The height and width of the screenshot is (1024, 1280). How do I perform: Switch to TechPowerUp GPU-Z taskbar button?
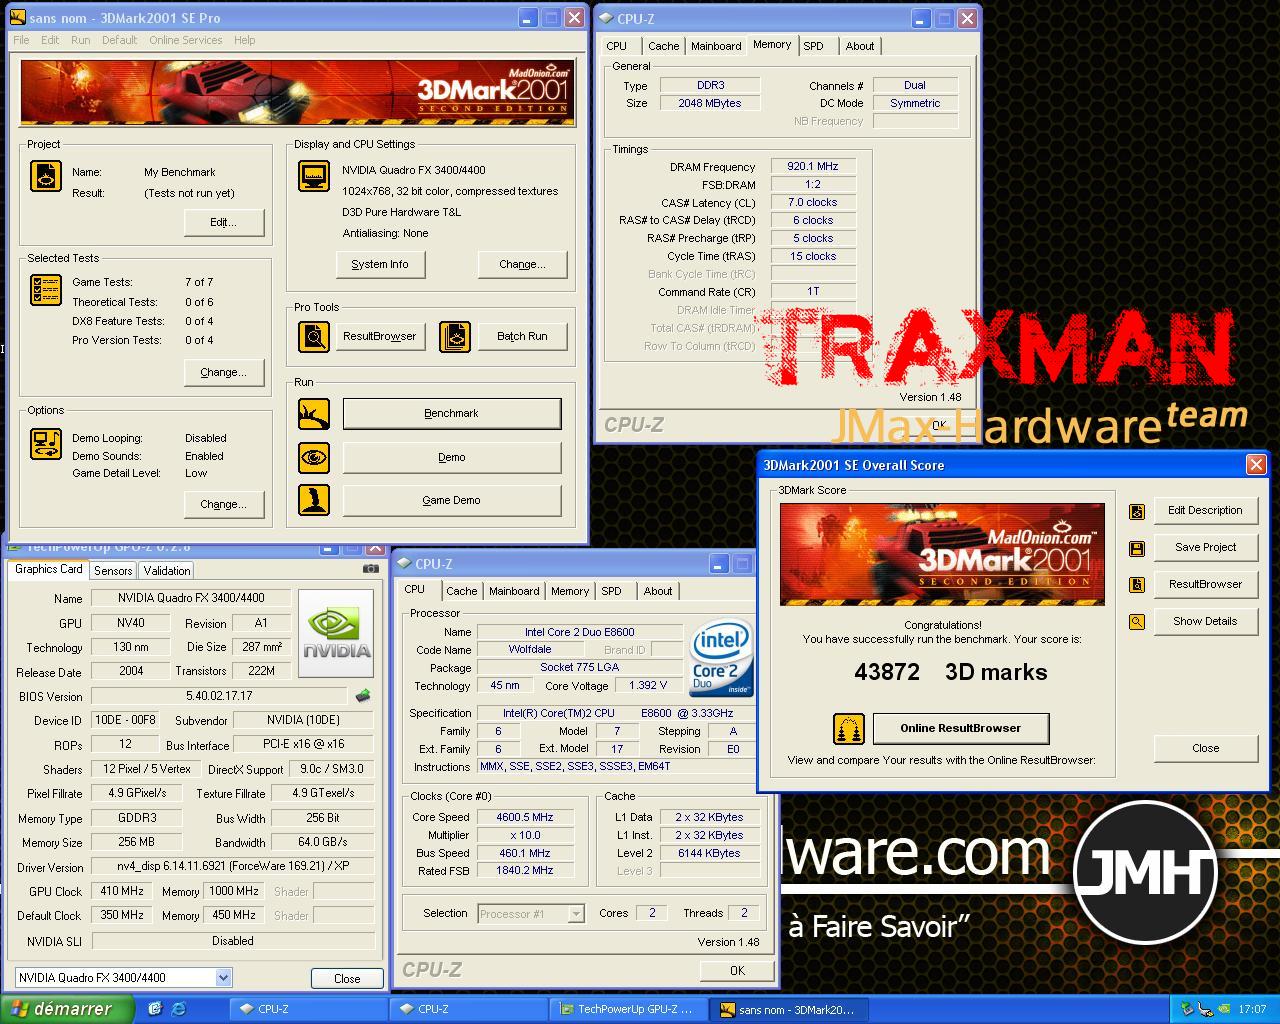coord(628,1009)
